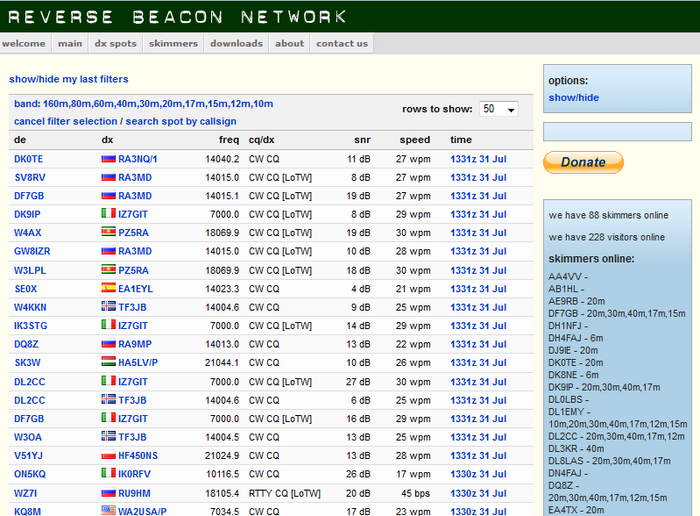
Task: Open dx callsign RU9HM
Action: (x=134, y=493)
